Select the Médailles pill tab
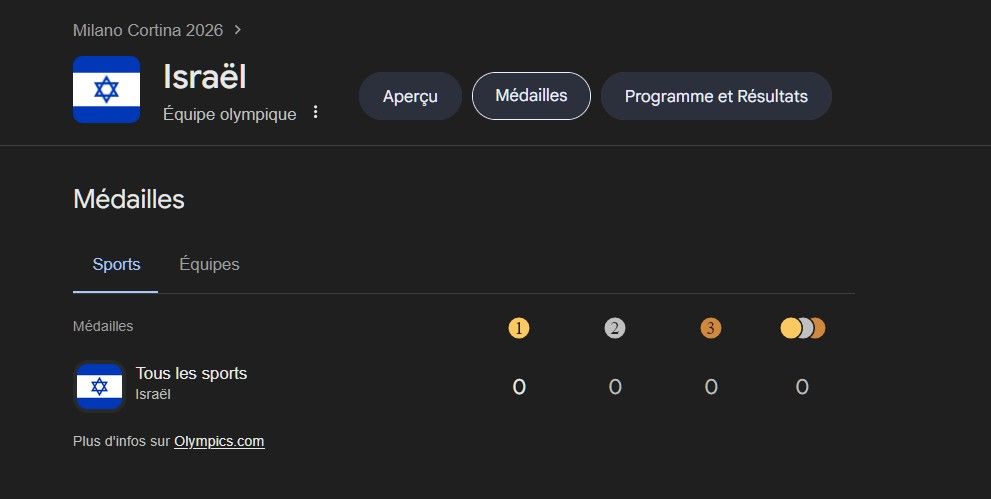The height and width of the screenshot is (499, 991). (531, 96)
